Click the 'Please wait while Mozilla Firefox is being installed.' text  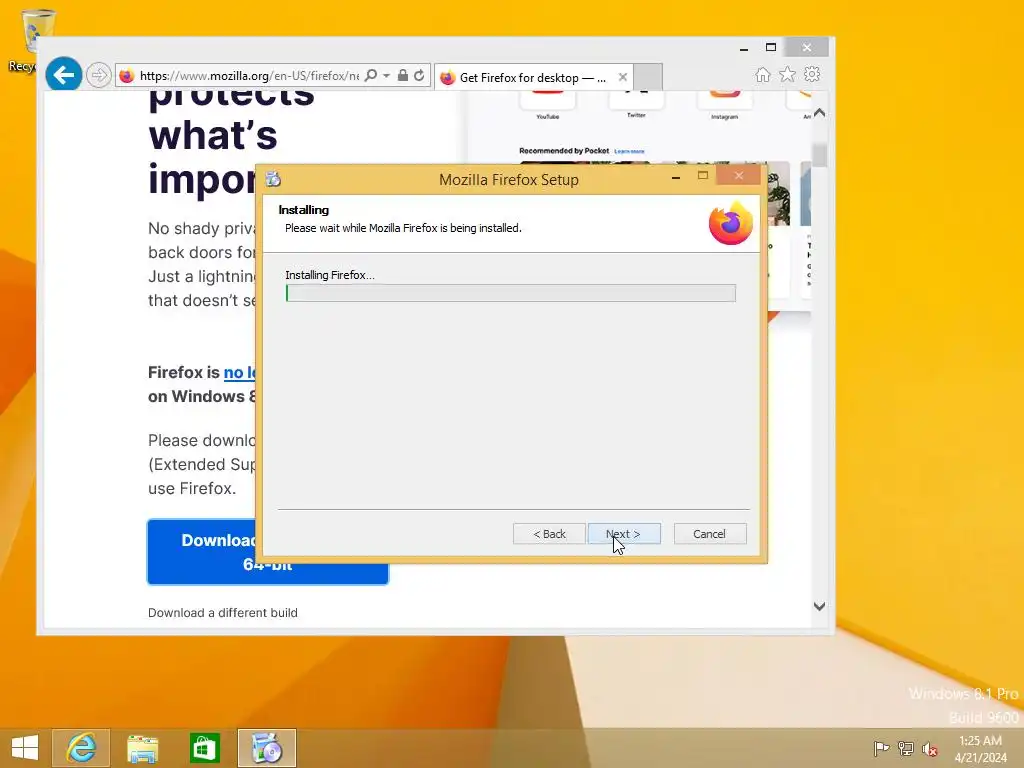click(x=403, y=228)
